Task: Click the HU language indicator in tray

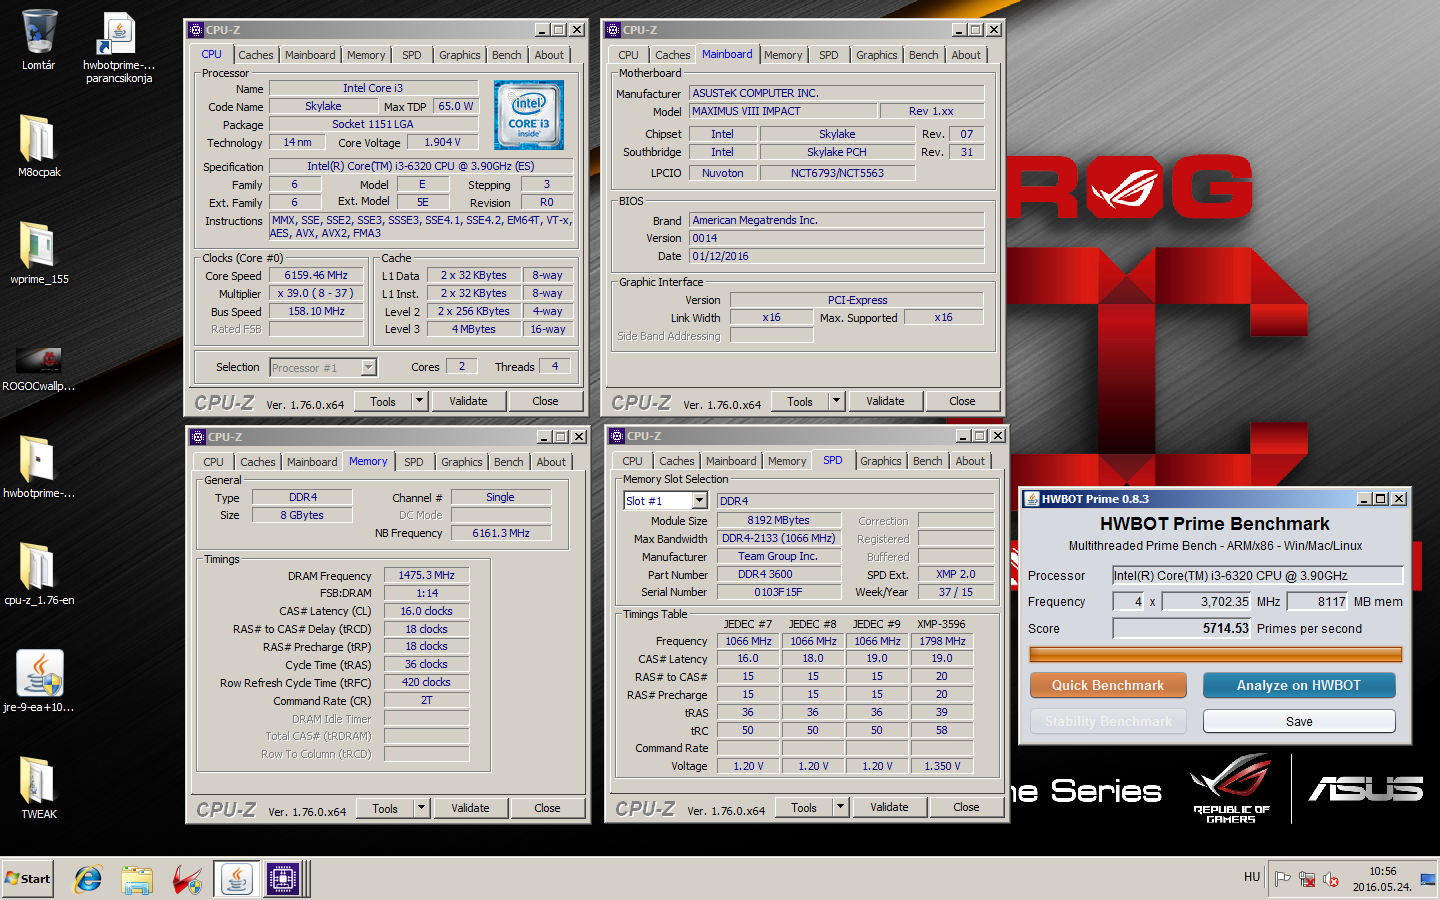Action: point(1252,877)
